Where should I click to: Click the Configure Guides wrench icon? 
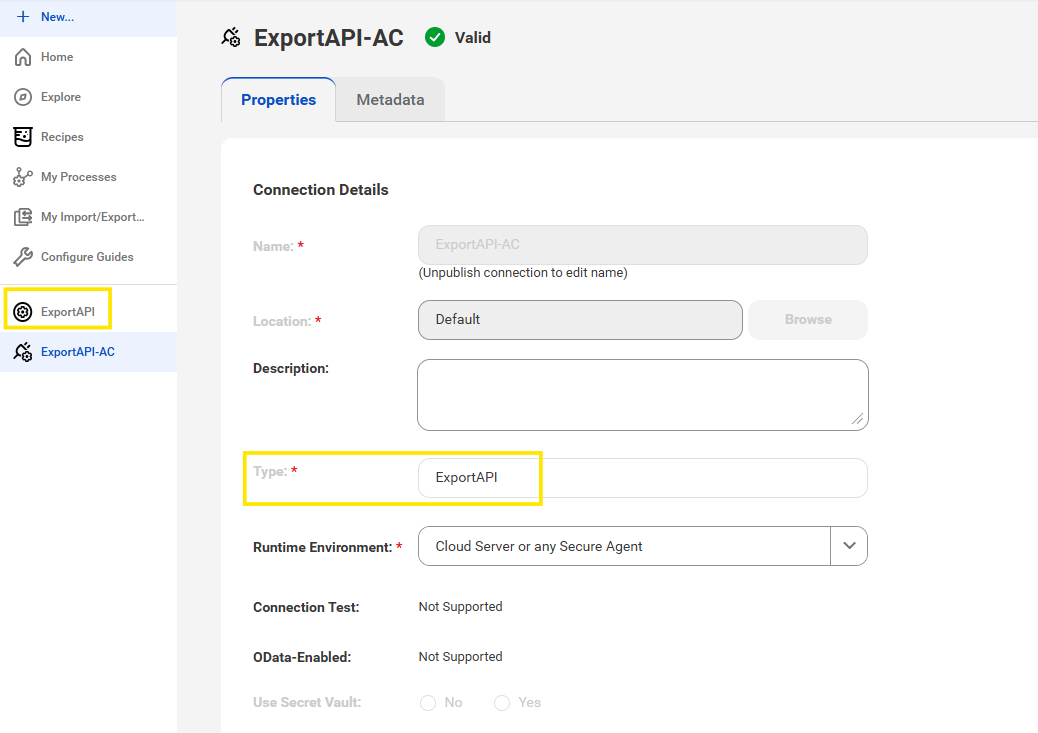click(x=23, y=257)
